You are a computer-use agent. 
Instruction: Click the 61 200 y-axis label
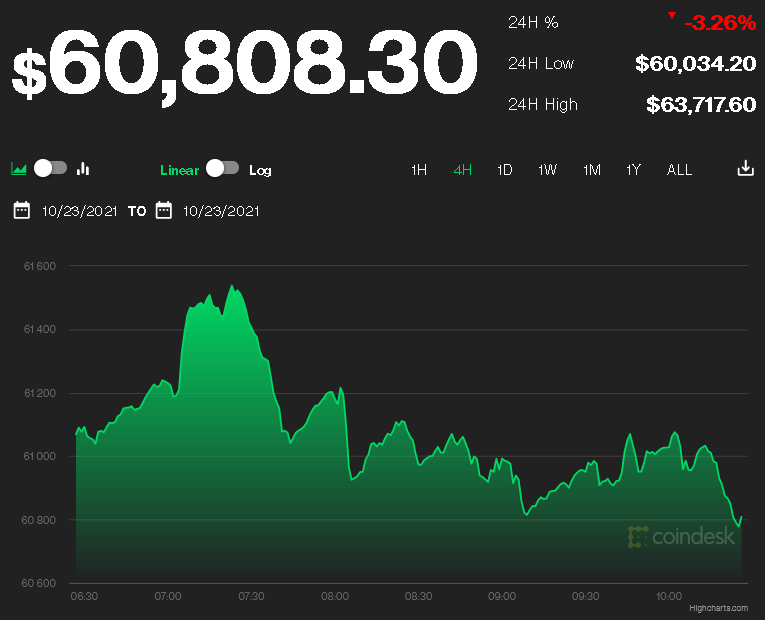click(x=40, y=393)
